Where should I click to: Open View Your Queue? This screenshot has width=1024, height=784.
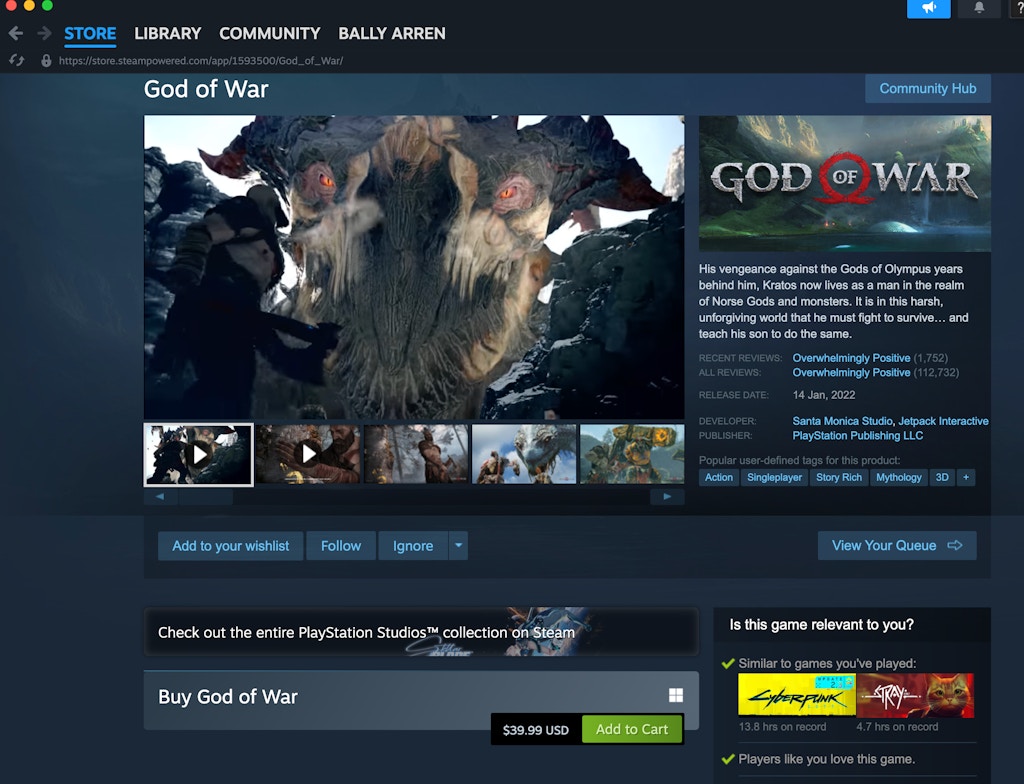coord(897,546)
